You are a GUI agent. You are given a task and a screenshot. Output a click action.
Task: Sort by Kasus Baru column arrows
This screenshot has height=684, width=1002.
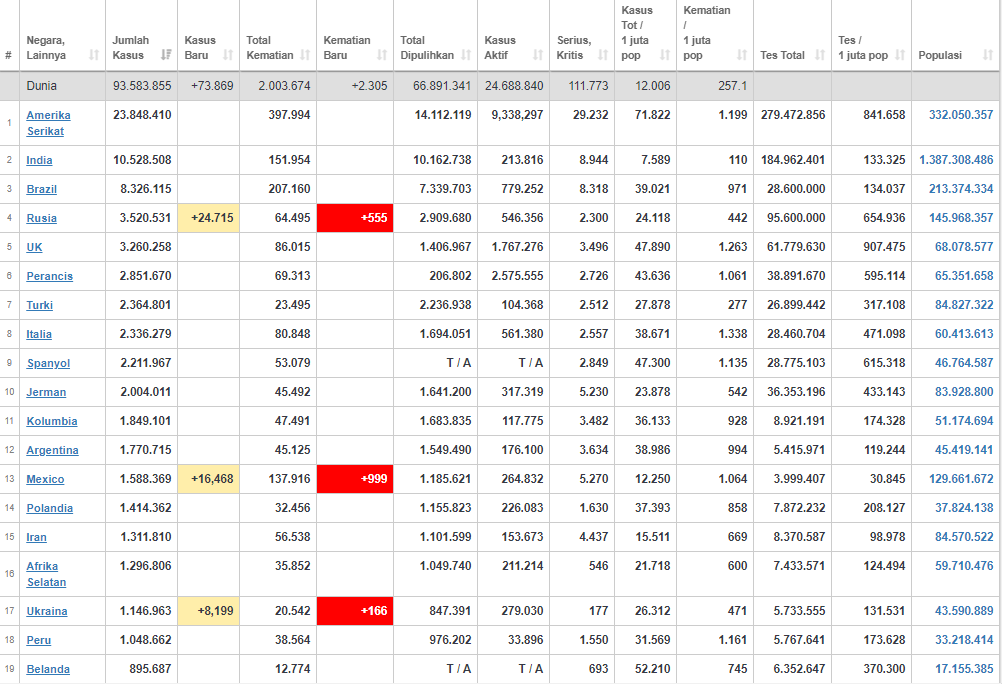[x=228, y=55]
